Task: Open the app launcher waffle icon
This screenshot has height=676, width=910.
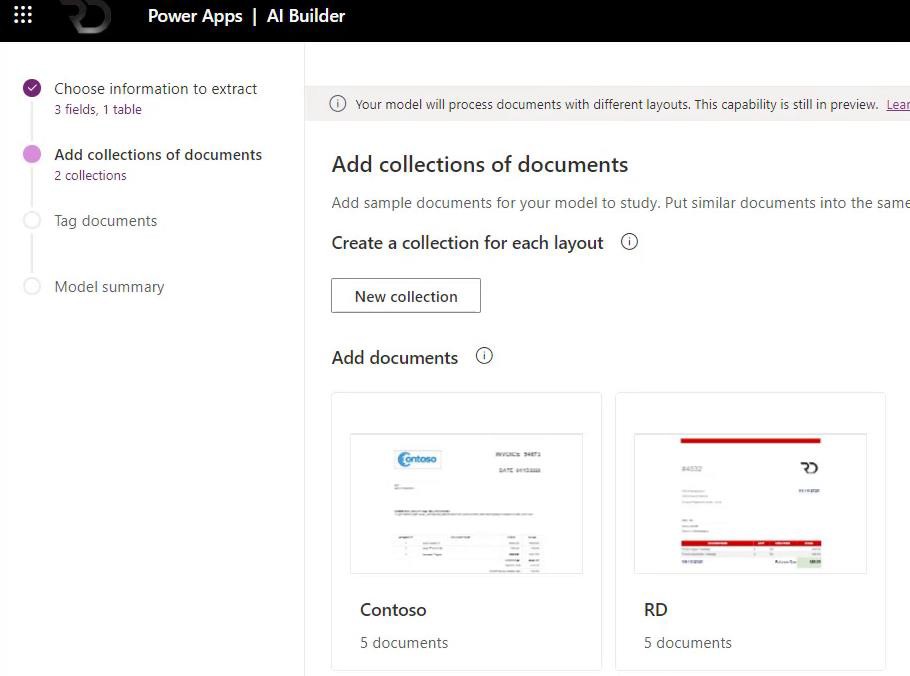Action: [23, 15]
